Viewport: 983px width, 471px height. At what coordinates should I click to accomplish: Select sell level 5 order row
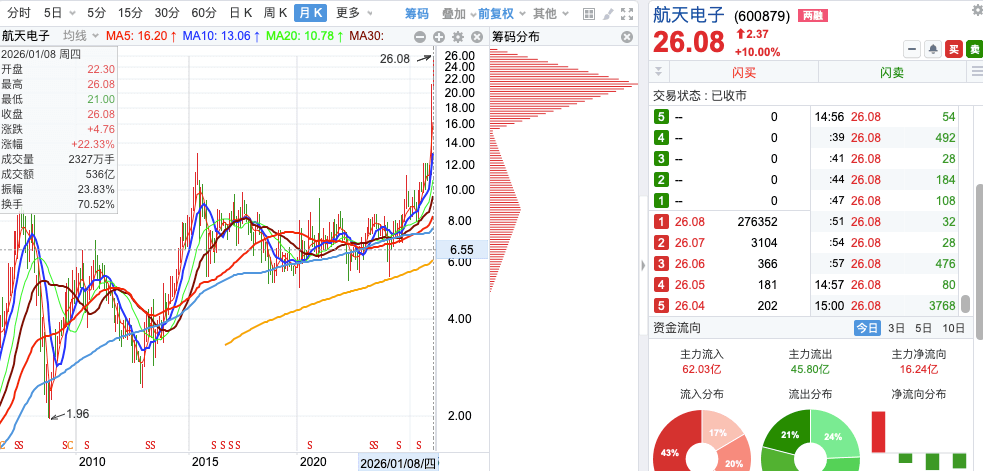click(x=729, y=117)
